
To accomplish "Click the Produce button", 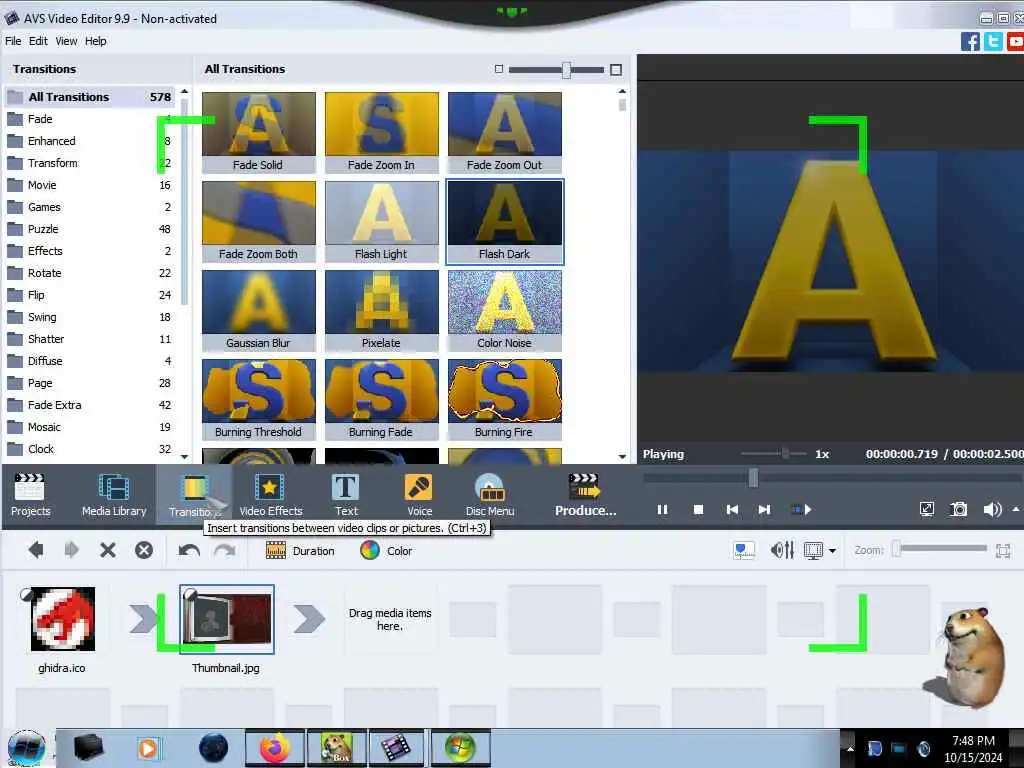I will 585,494.
